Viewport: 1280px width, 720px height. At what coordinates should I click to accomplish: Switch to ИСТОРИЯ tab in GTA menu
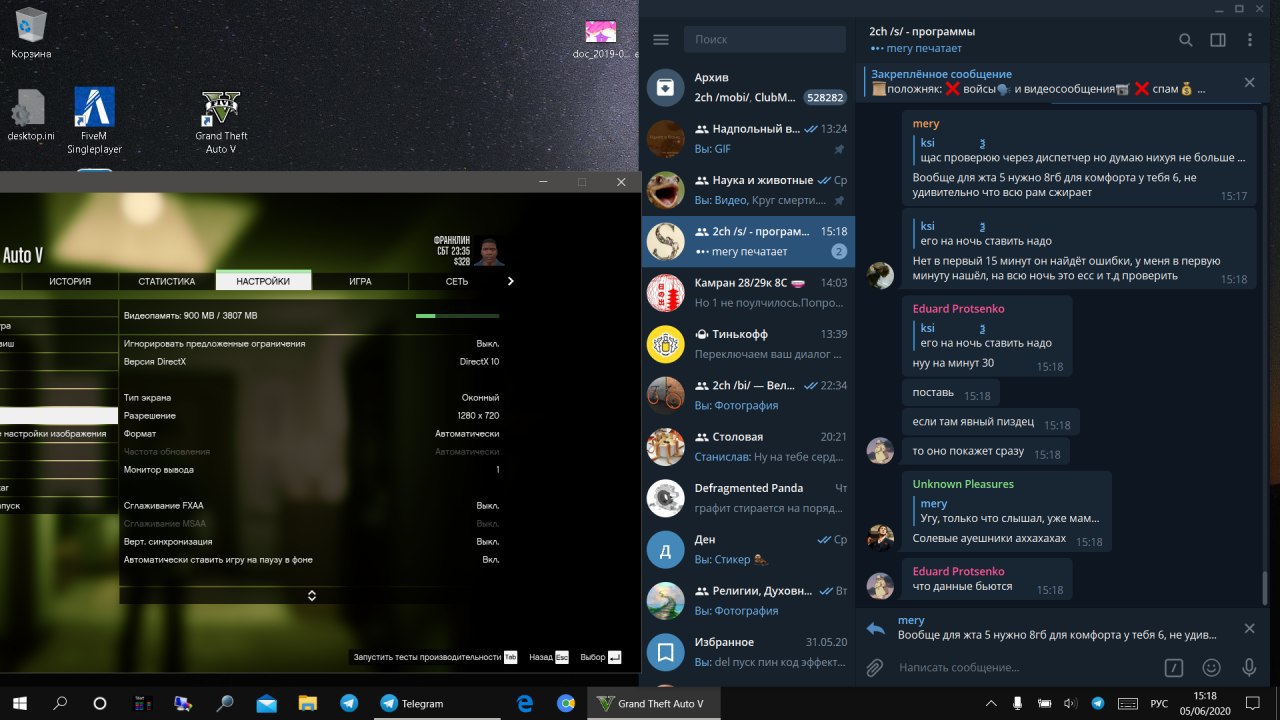click(70, 281)
